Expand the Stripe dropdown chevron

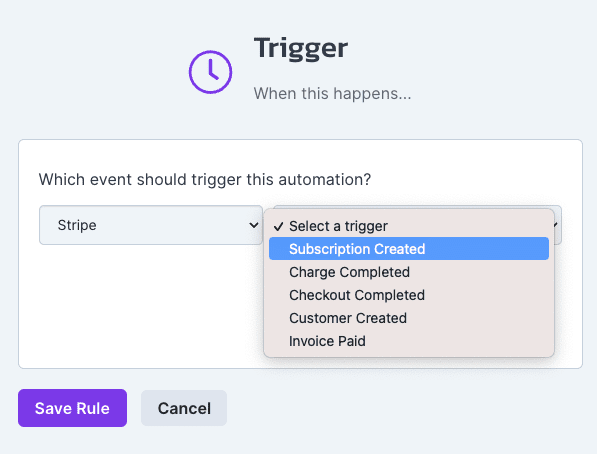pos(254,225)
